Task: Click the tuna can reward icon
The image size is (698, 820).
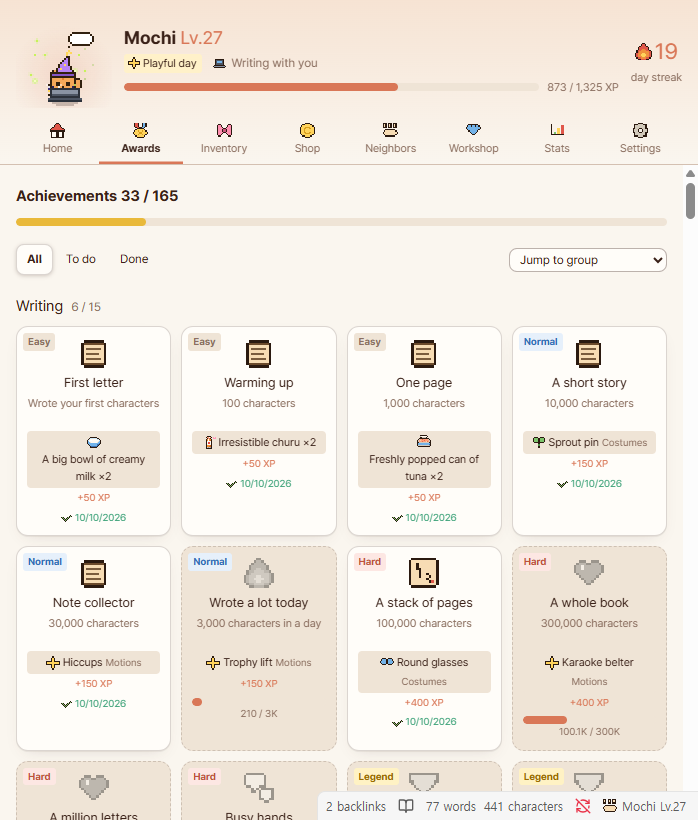Action: click(424, 442)
